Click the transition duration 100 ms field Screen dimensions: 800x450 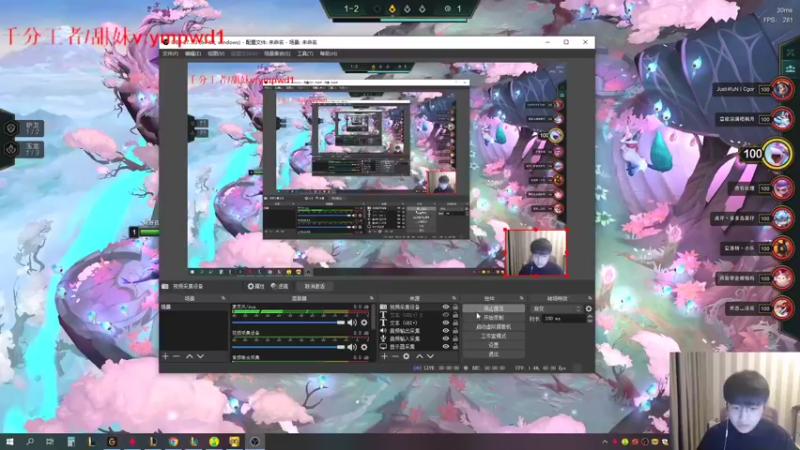(563, 318)
